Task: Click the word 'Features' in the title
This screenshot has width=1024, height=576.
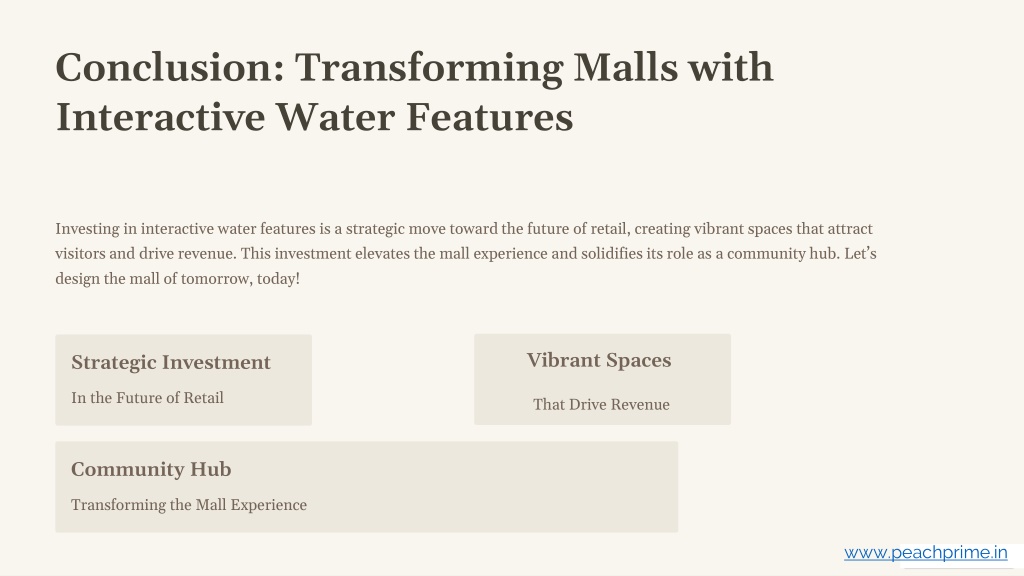Action: click(489, 118)
